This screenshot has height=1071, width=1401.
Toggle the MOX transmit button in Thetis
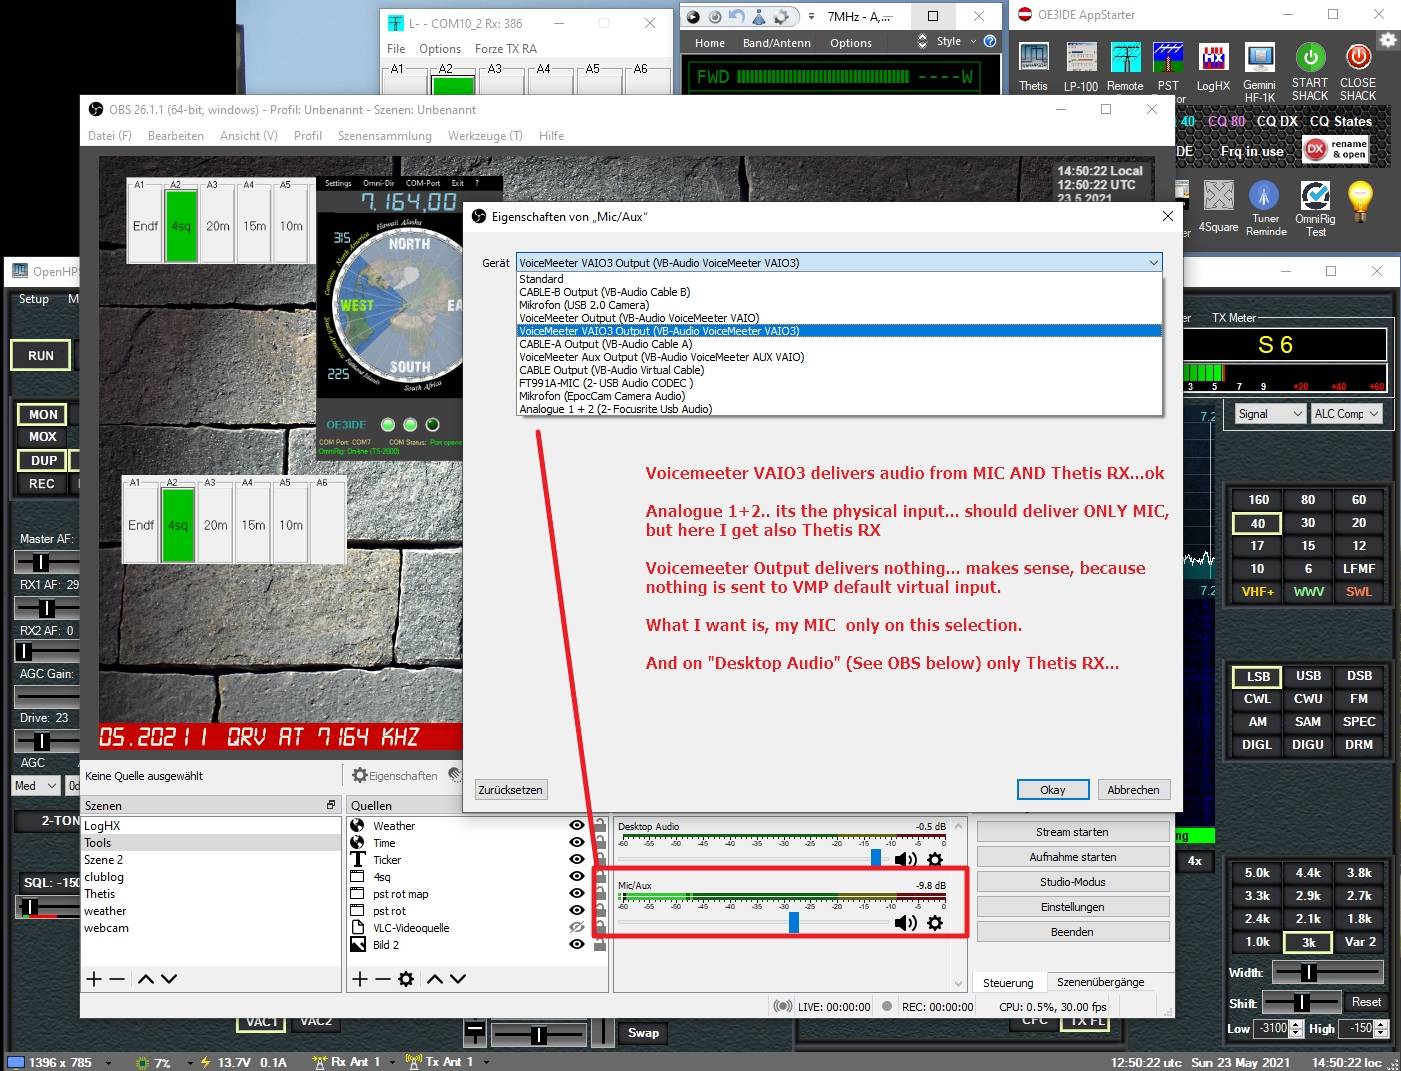42,437
